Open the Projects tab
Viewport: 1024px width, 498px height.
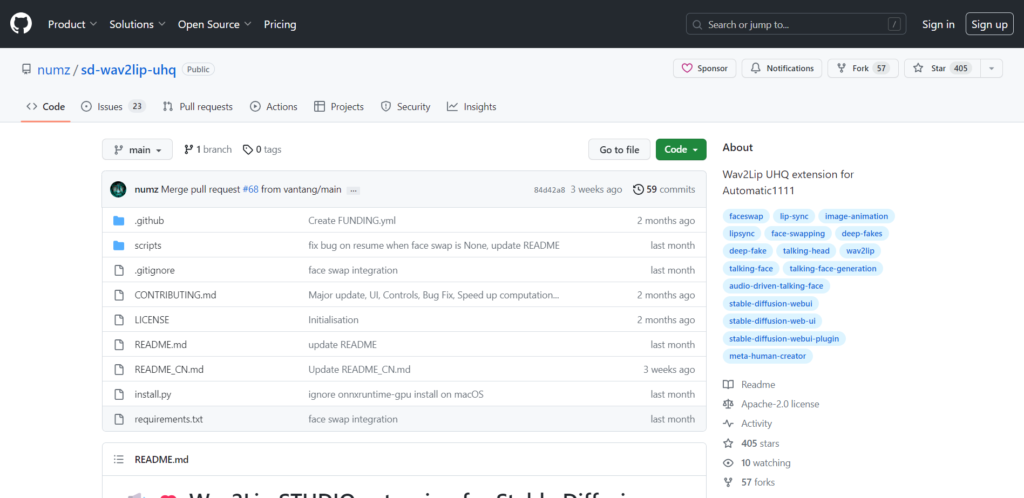[338, 106]
